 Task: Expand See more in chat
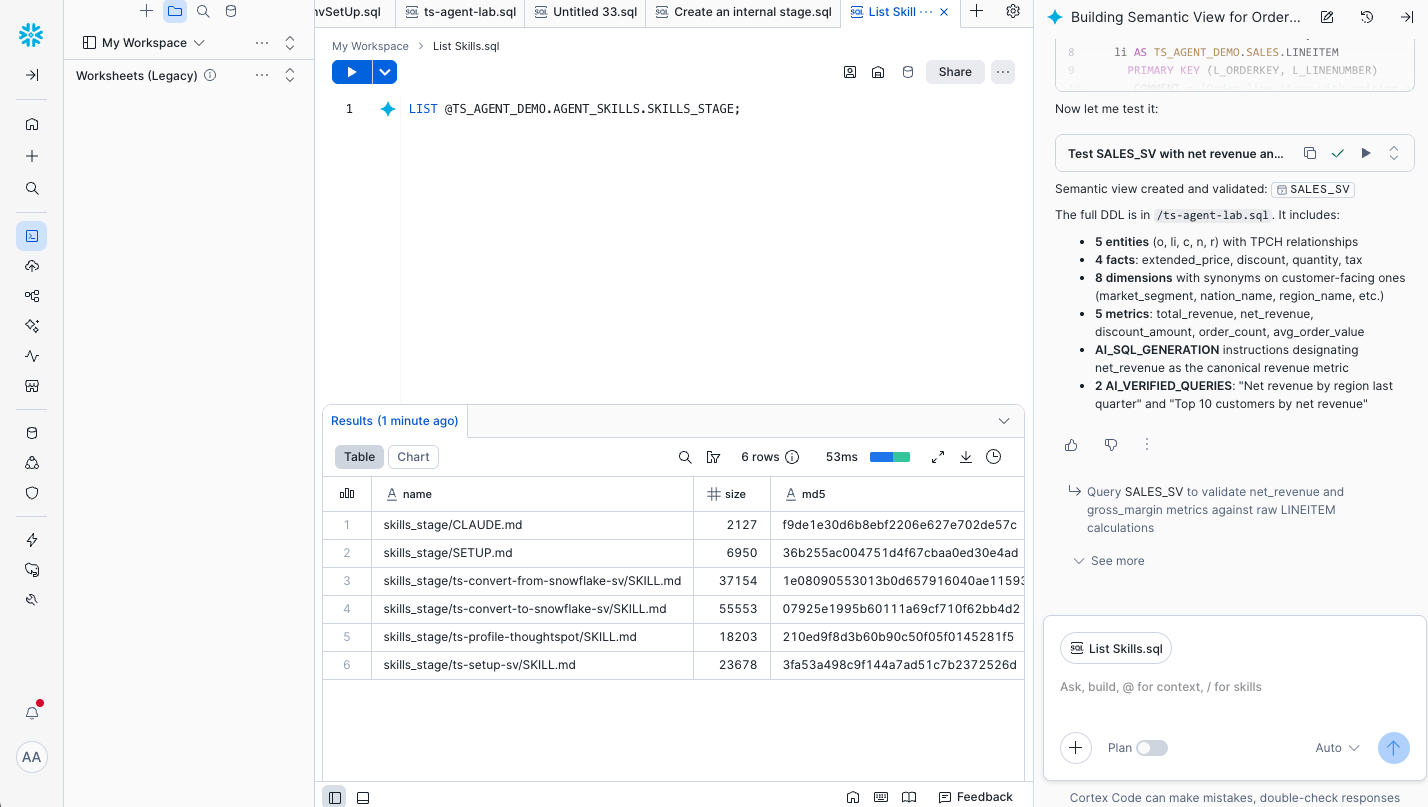[x=1108, y=561]
